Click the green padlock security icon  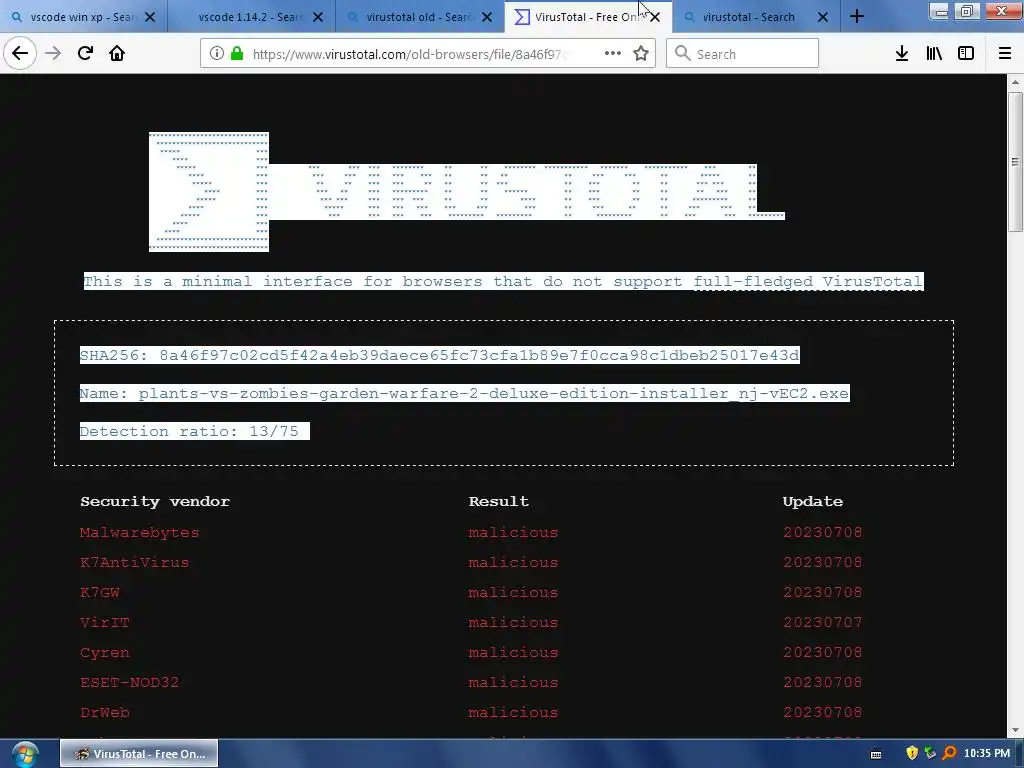click(237, 54)
